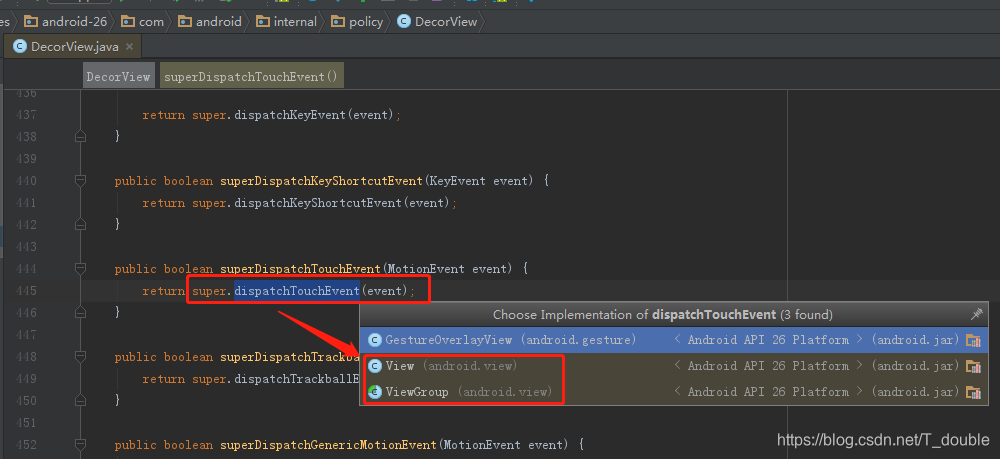Click highlighted dispatchTouchEvent on line 445

pos(297,291)
